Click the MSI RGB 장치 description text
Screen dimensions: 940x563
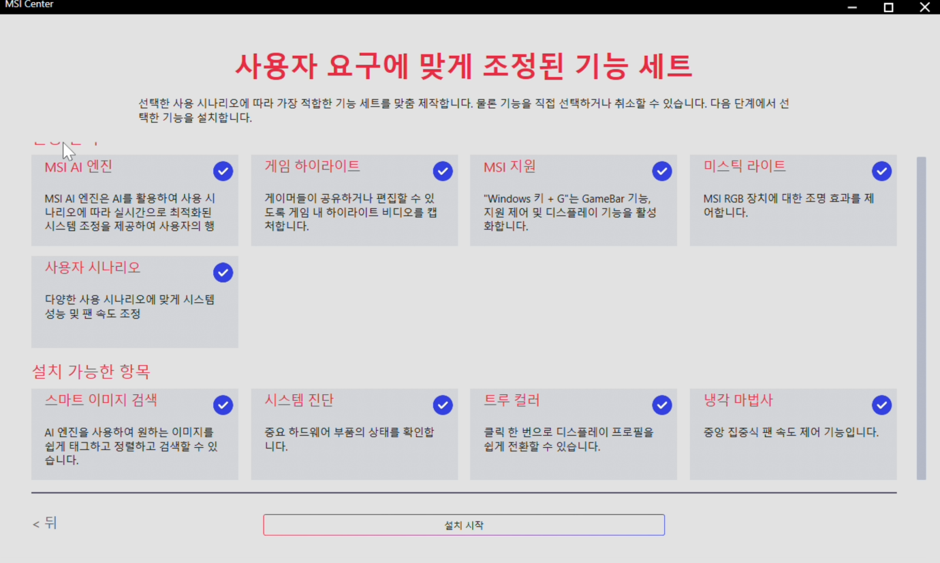coord(788,205)
